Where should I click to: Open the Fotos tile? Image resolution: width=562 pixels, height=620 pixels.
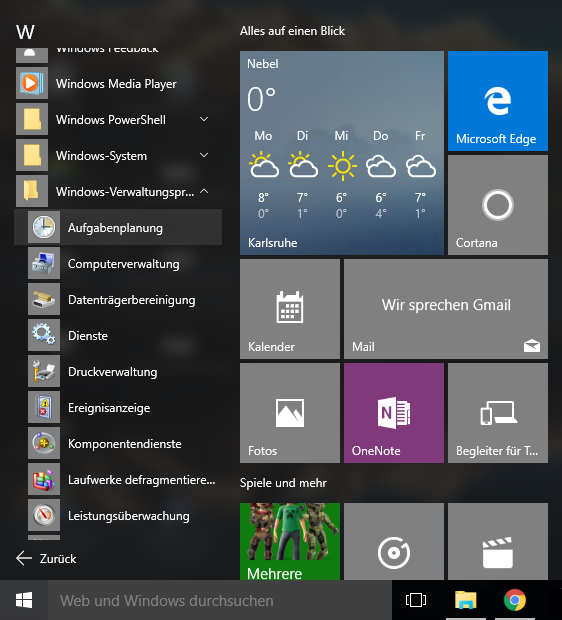click(x=290, y=413)
